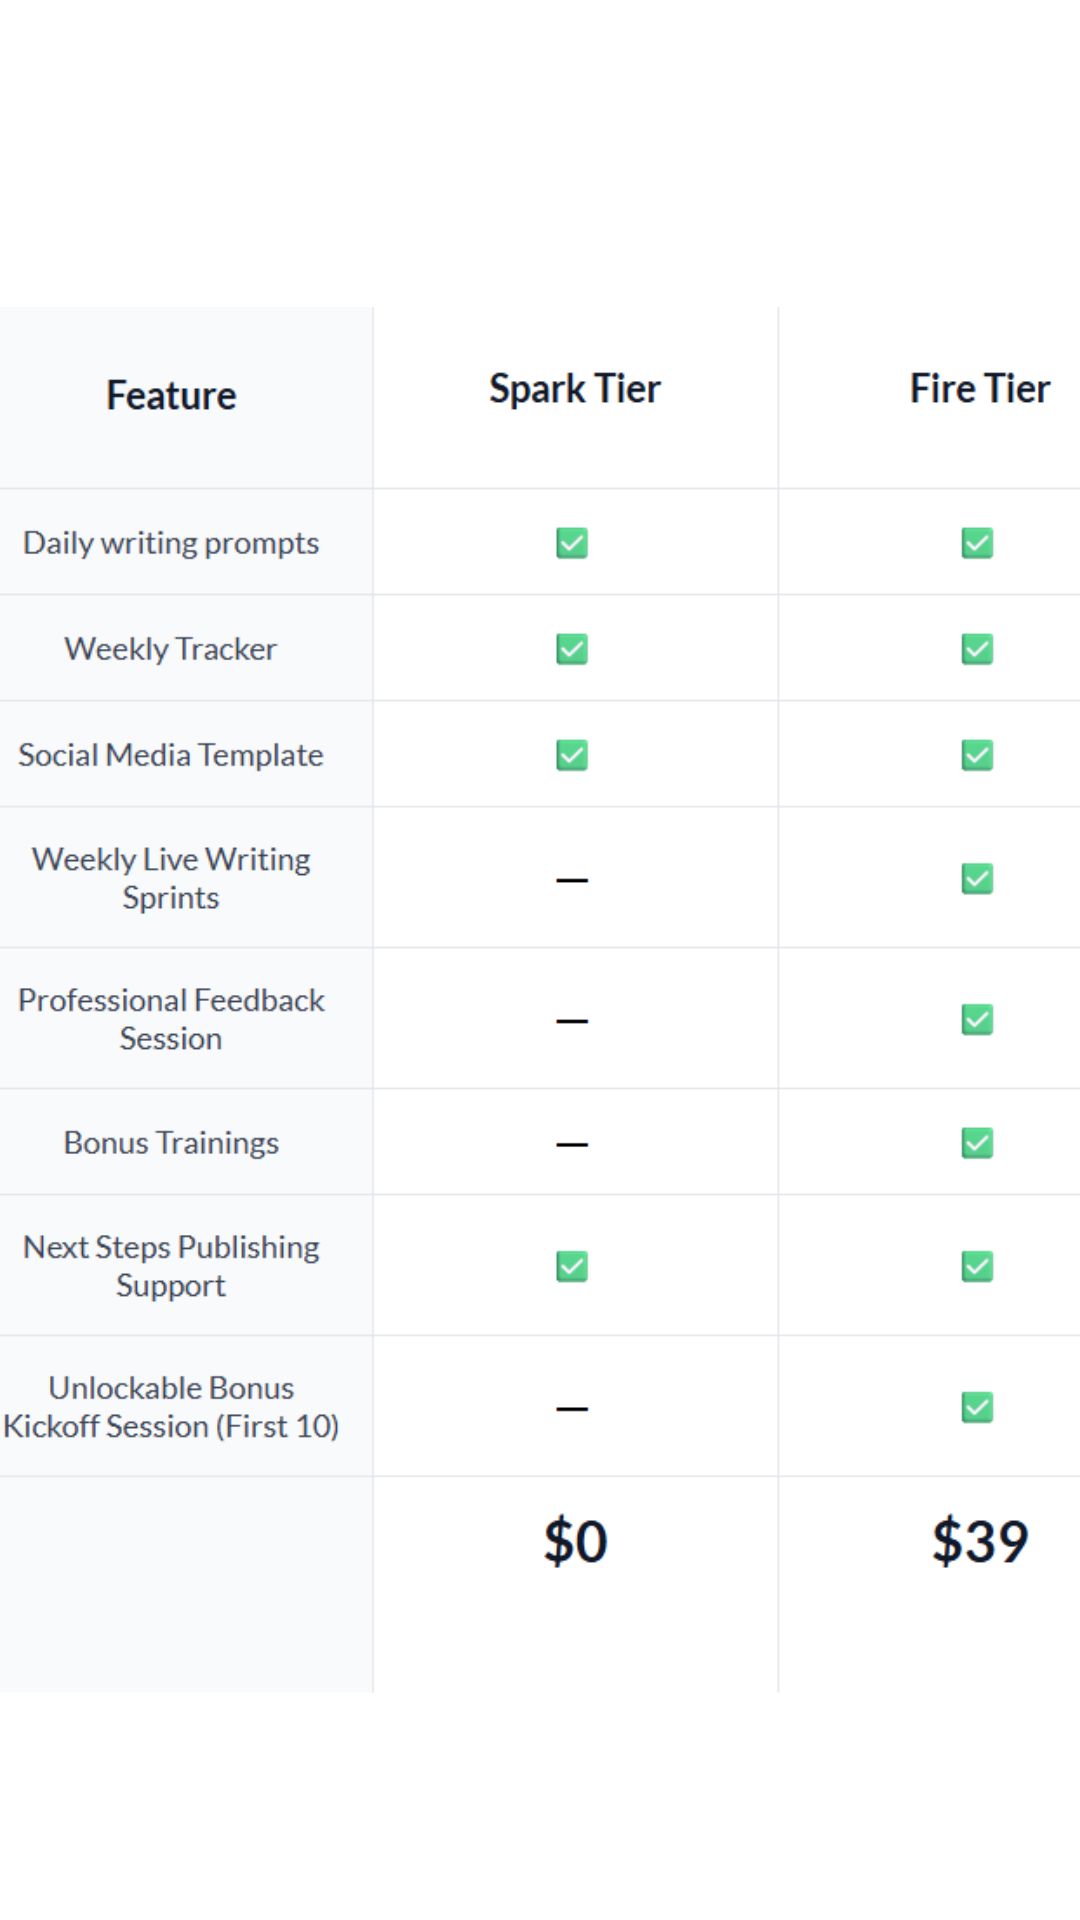Click Spark Tier dash for Weekly Live Writing Sprints
Viewport: 1080px width, 1920px height.
(x=572, y=880)
